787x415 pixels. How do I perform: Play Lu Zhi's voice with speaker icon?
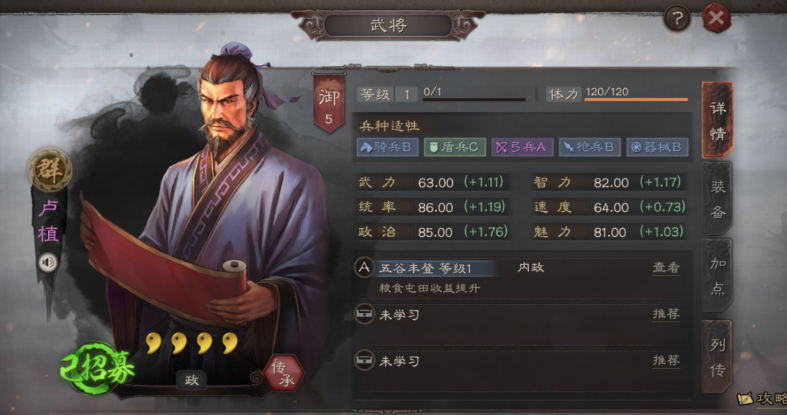point(48,262)
